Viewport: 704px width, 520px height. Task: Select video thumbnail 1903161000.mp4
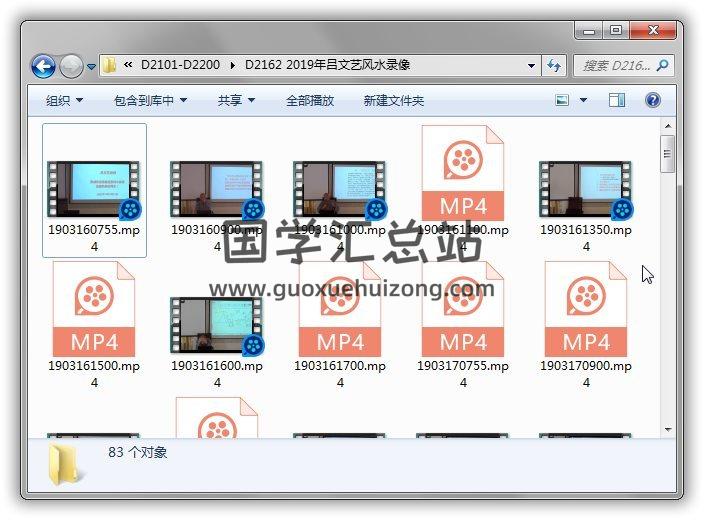pos(339,189)
